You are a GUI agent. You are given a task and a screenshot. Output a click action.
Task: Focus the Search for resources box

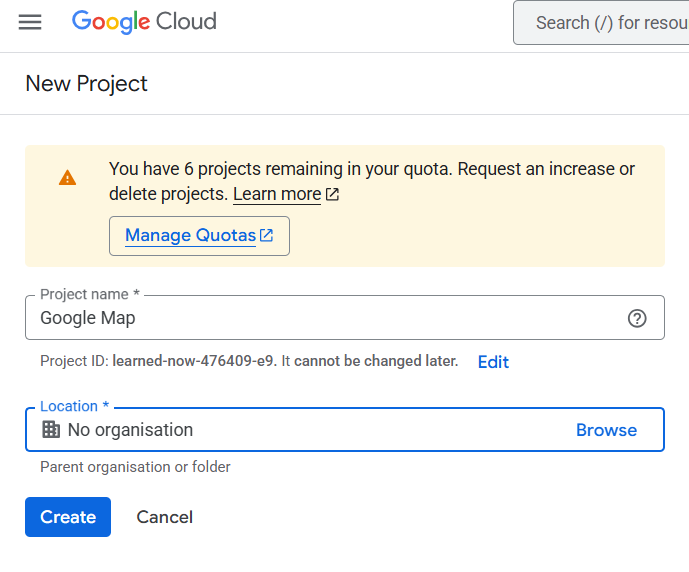click(x=601, y=22)
